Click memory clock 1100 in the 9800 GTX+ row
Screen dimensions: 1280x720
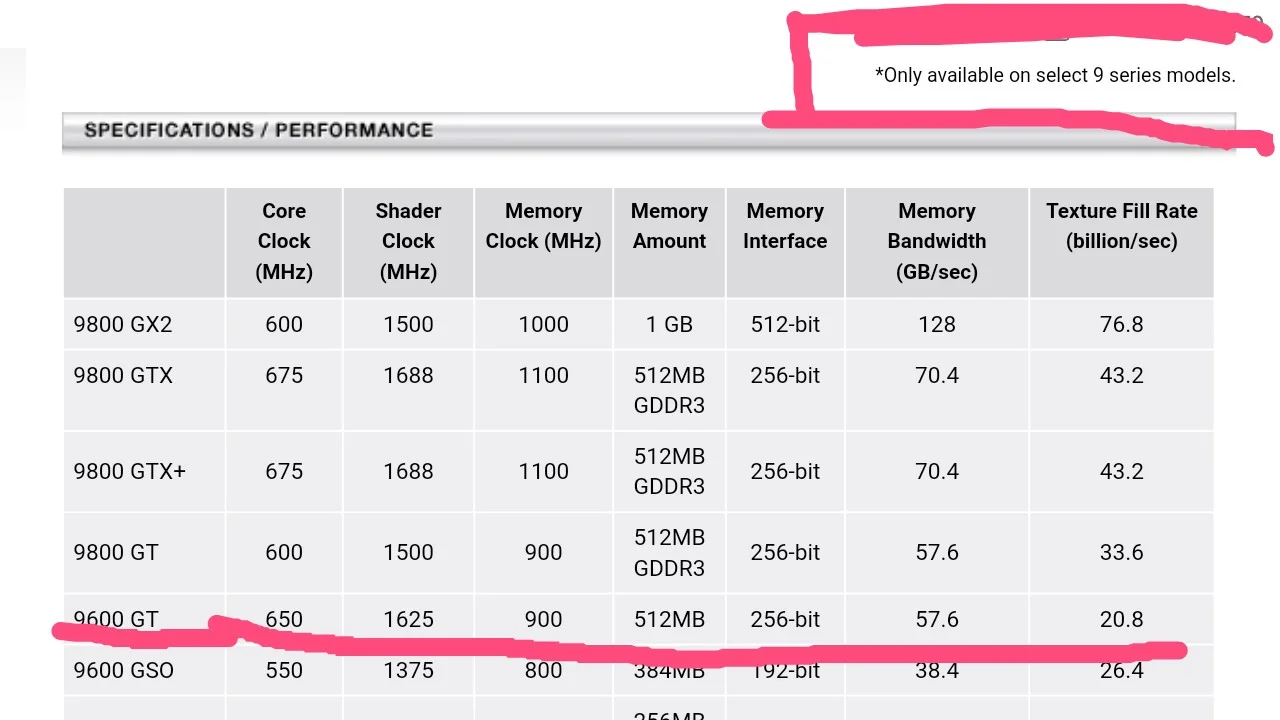(x=543, y=471)
